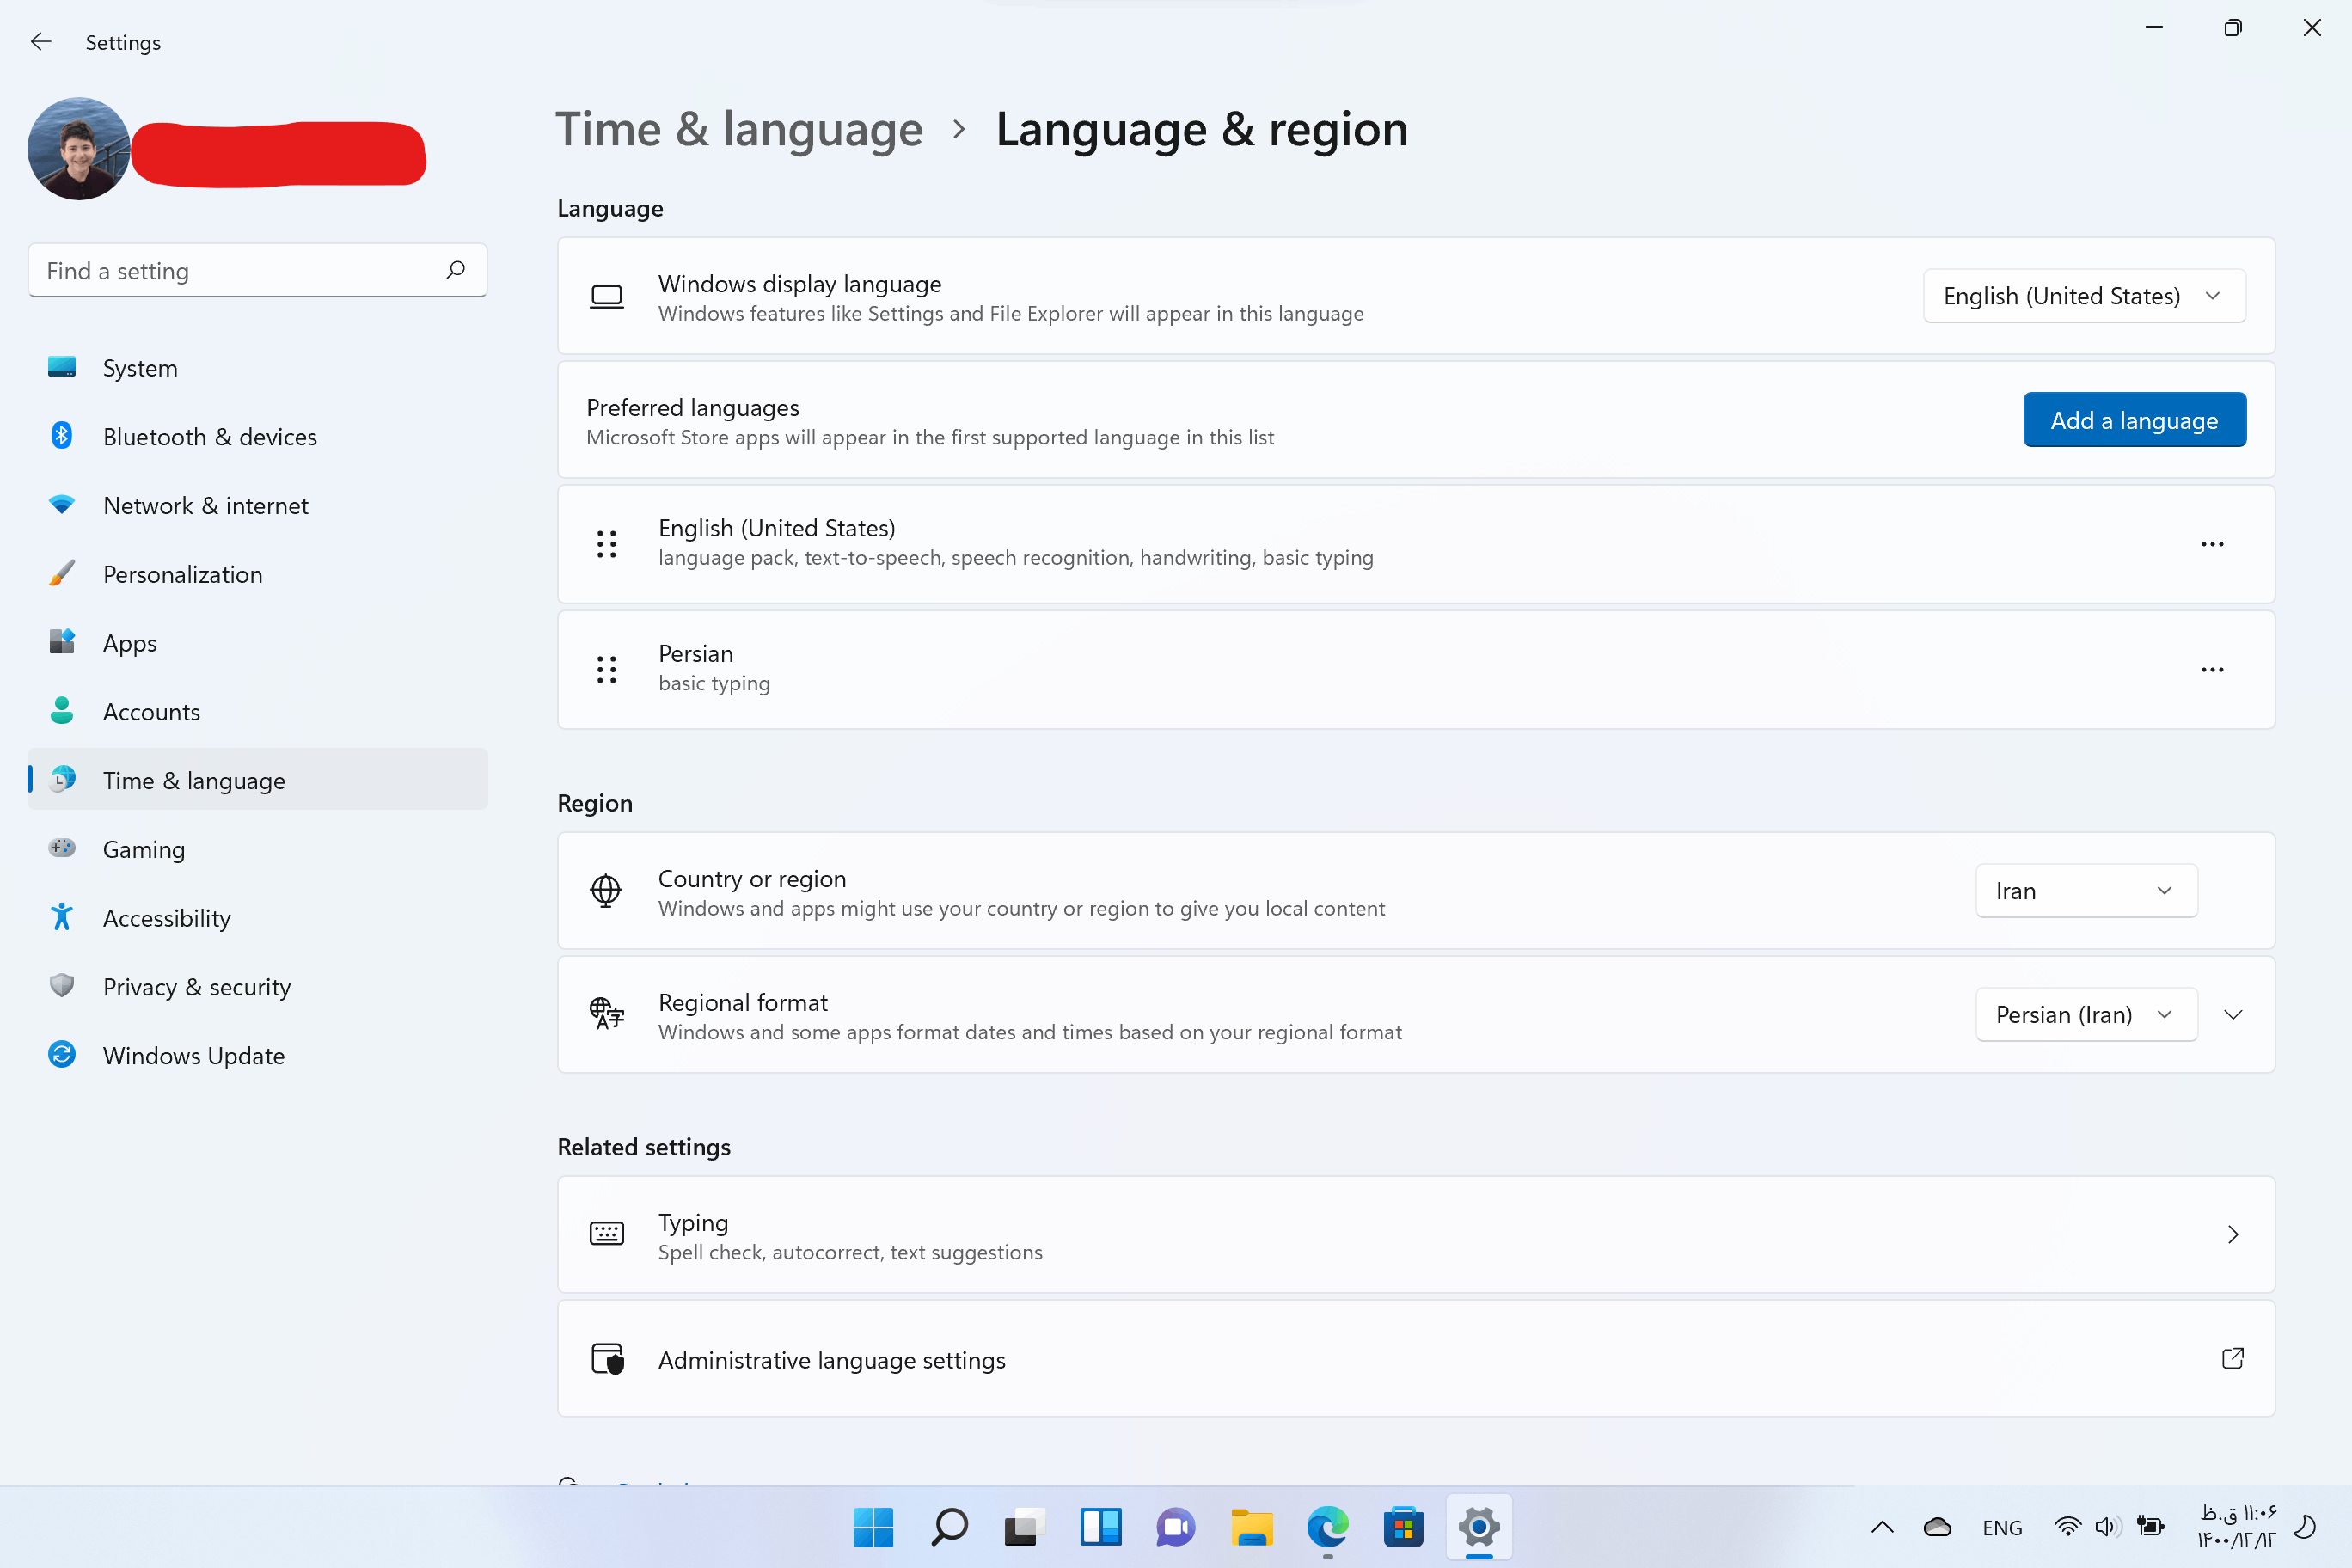Go back using the Settings back arrow
Image resolution: width=2352 pixels, height=1568 pixels.
[41, 42]
